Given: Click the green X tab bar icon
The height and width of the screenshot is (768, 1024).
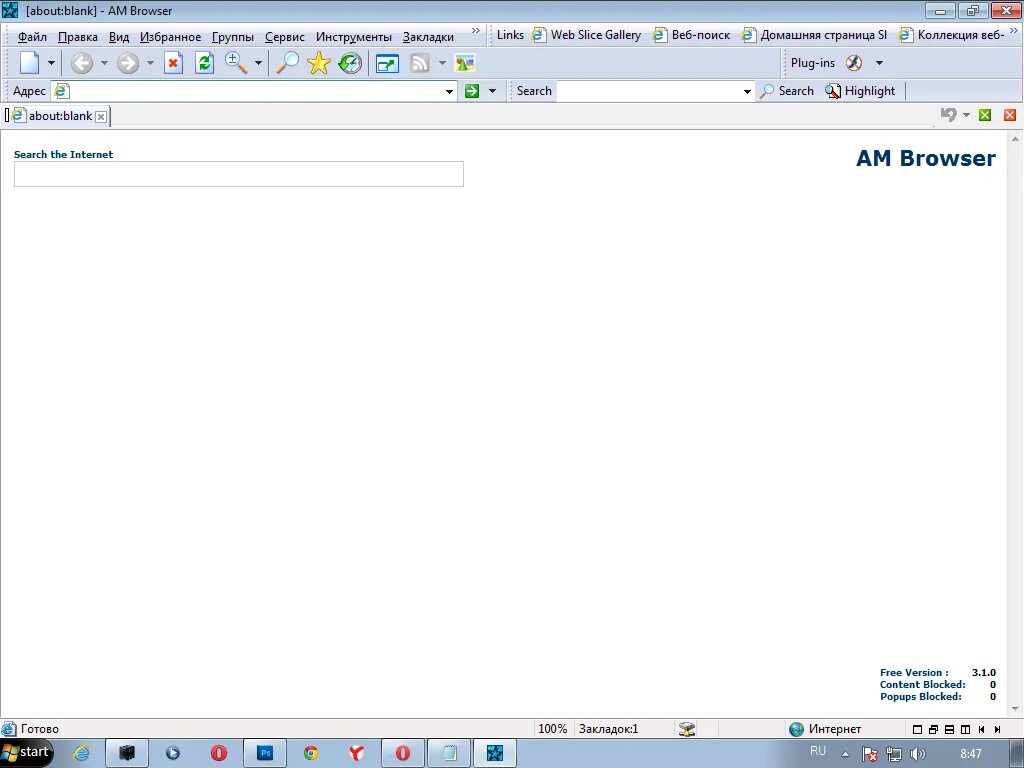Looking at the screenshot, I should [985, 116].
